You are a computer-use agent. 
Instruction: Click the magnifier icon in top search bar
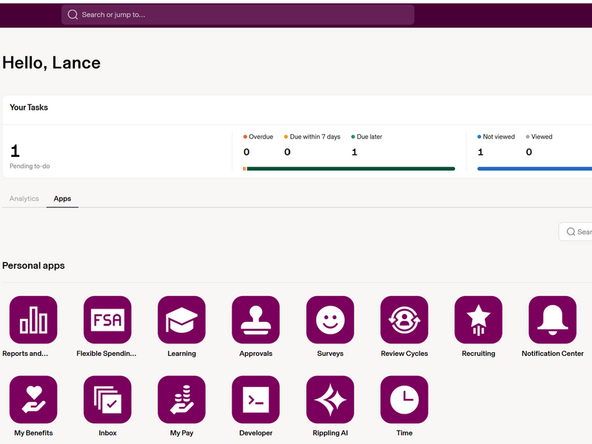(x=72, y=15)
